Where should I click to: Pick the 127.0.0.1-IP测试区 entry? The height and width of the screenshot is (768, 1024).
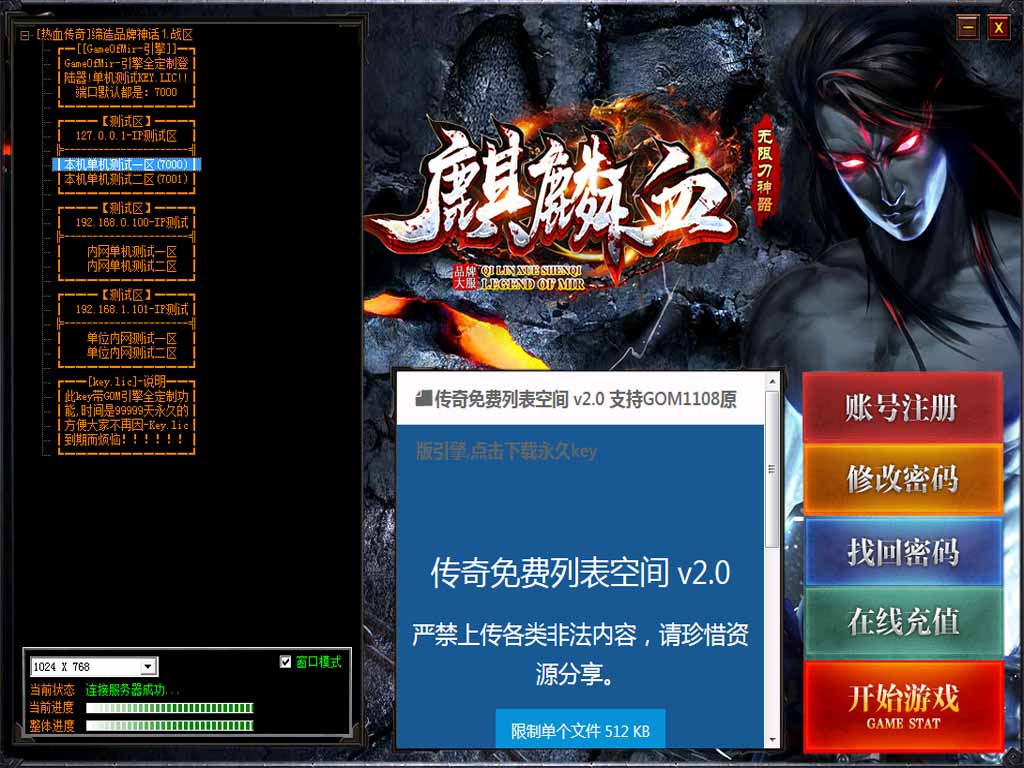click(x=126, y=136)
